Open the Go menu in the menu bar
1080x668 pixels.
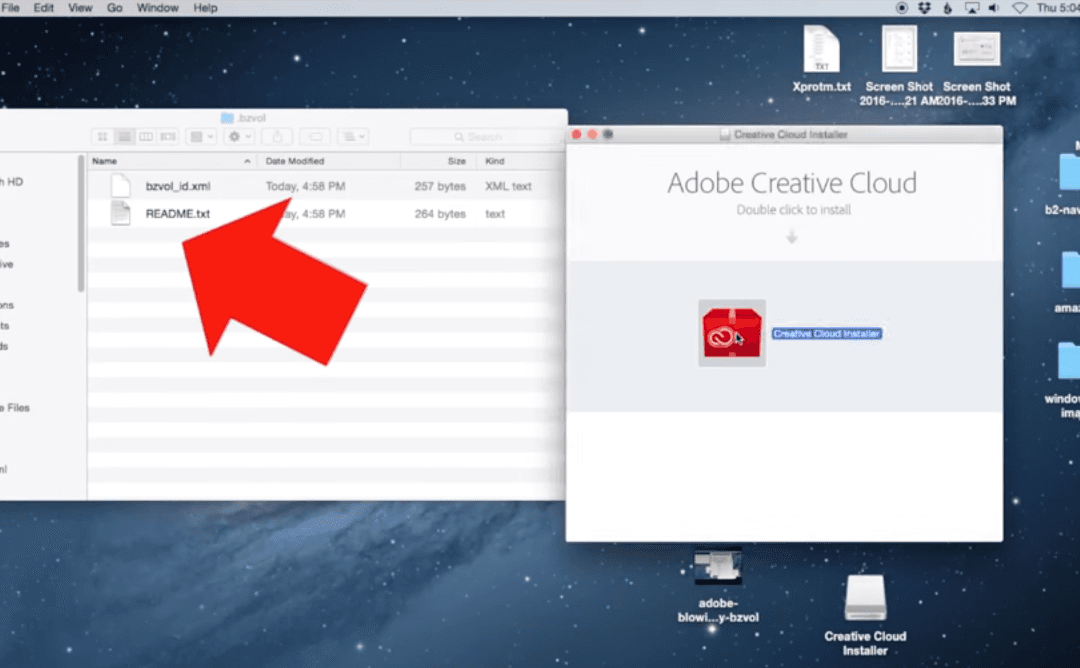pyautogui.click(x=114, y=7)
